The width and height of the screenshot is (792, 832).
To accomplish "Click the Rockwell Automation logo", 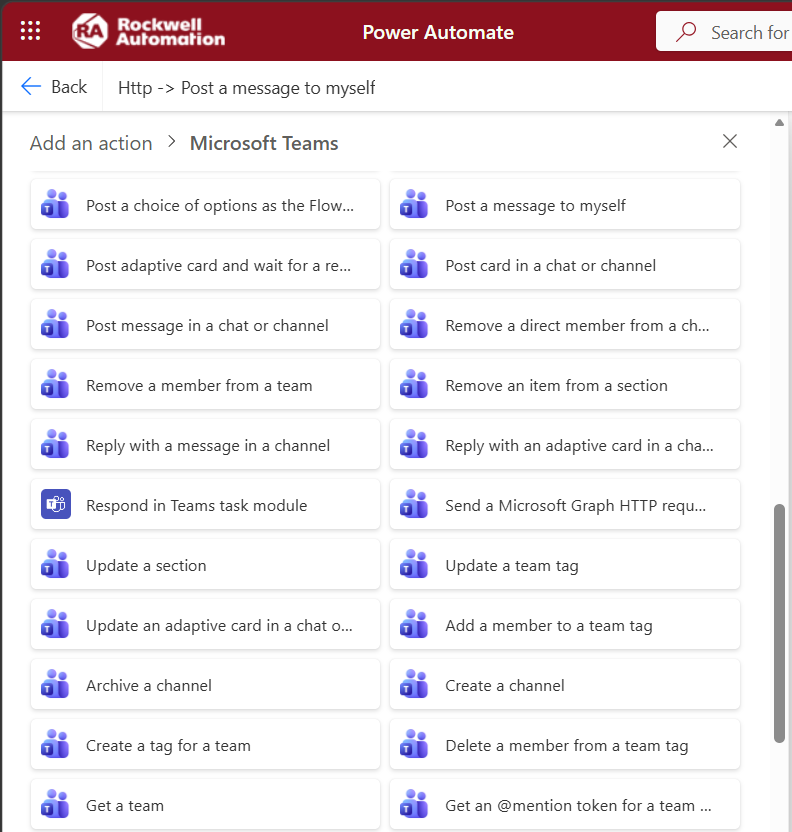I will tap(149, 31).
